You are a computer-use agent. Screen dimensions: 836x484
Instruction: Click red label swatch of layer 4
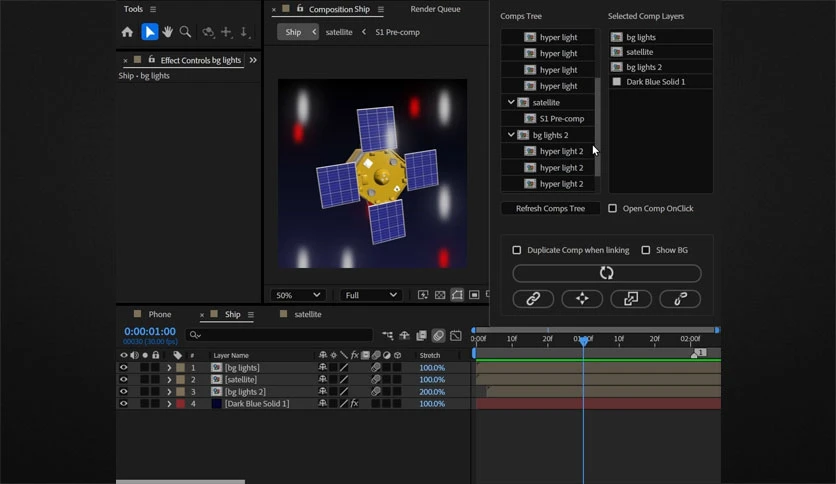[x=181, y=404]
